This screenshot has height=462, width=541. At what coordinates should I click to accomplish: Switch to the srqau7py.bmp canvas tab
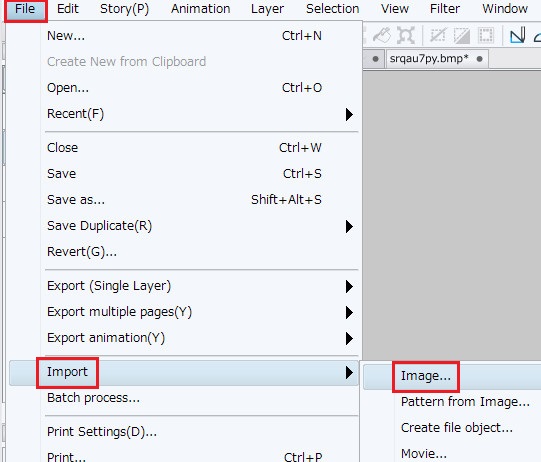pos(429,59)
